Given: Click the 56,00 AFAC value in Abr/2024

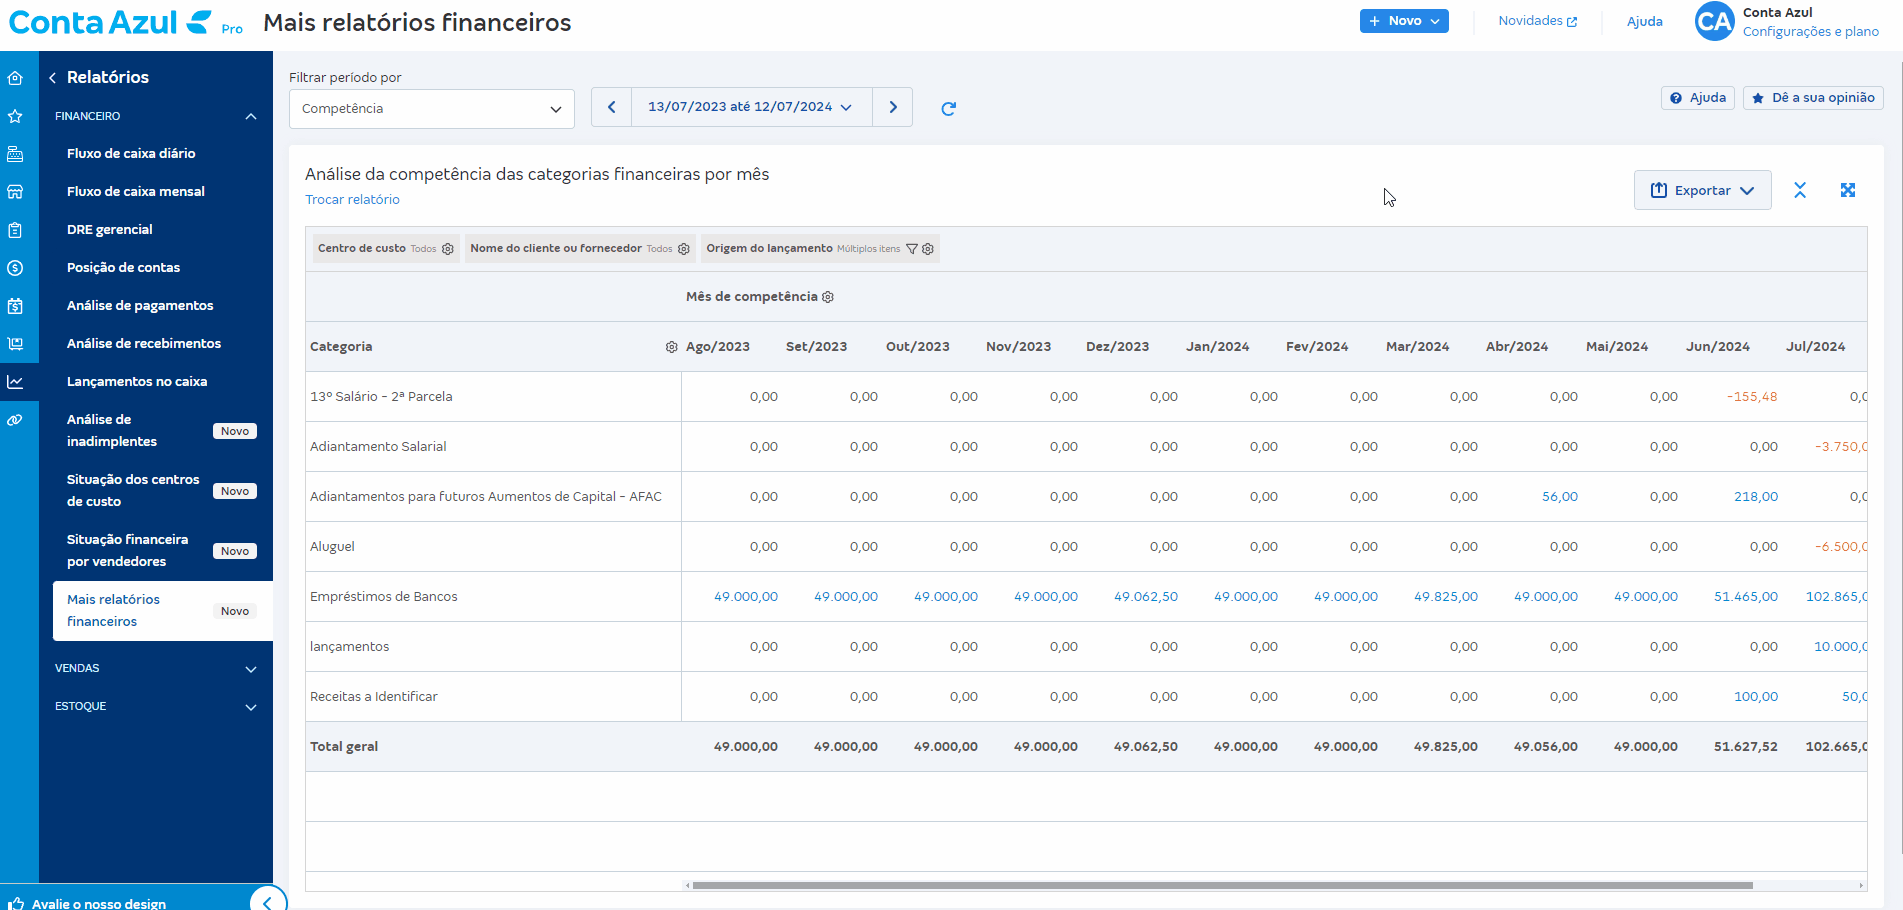Looking at the screenshot, I should click(1560, 497).
